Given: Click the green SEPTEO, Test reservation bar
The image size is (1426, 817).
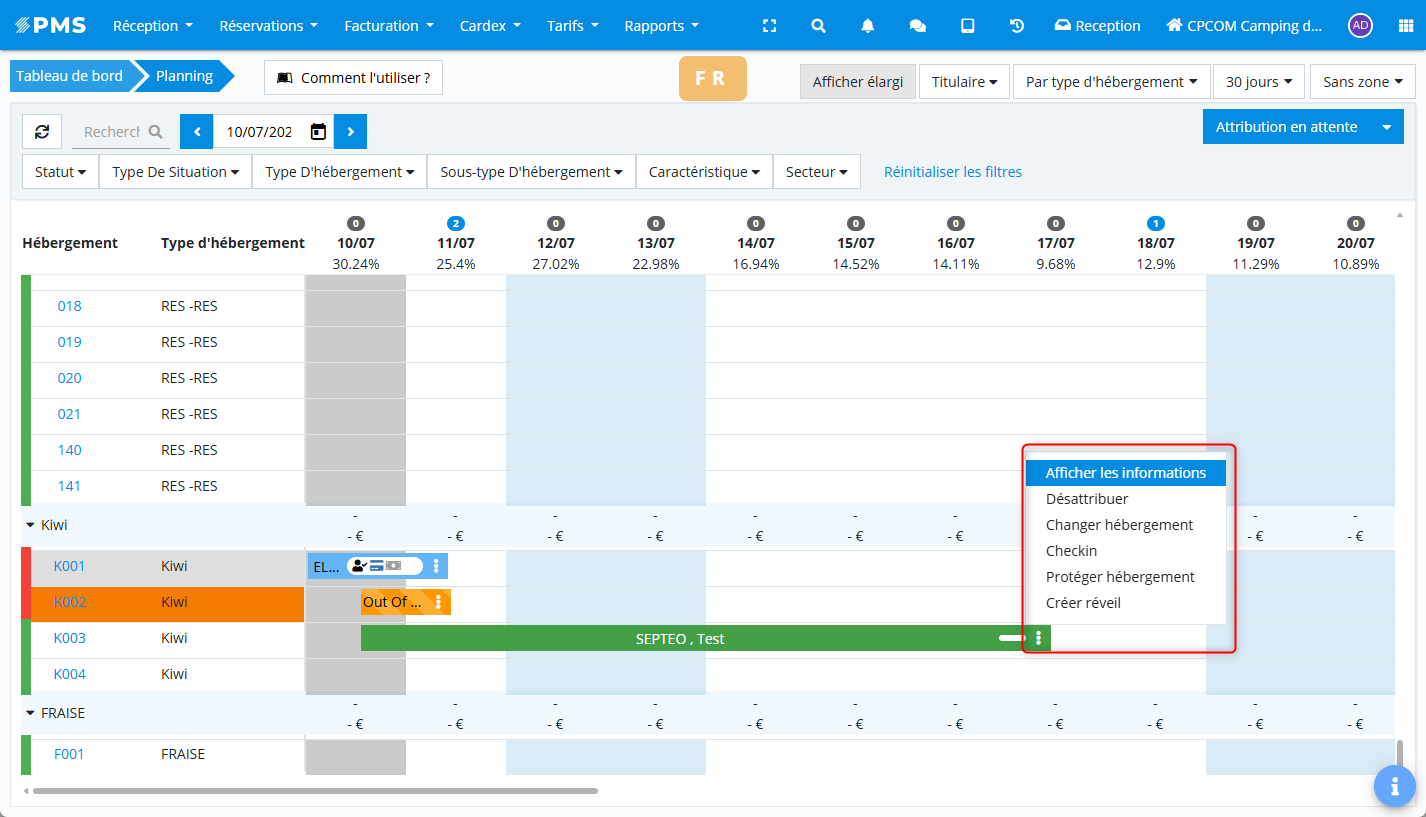Looking at the screenshot, I should 680,639.
